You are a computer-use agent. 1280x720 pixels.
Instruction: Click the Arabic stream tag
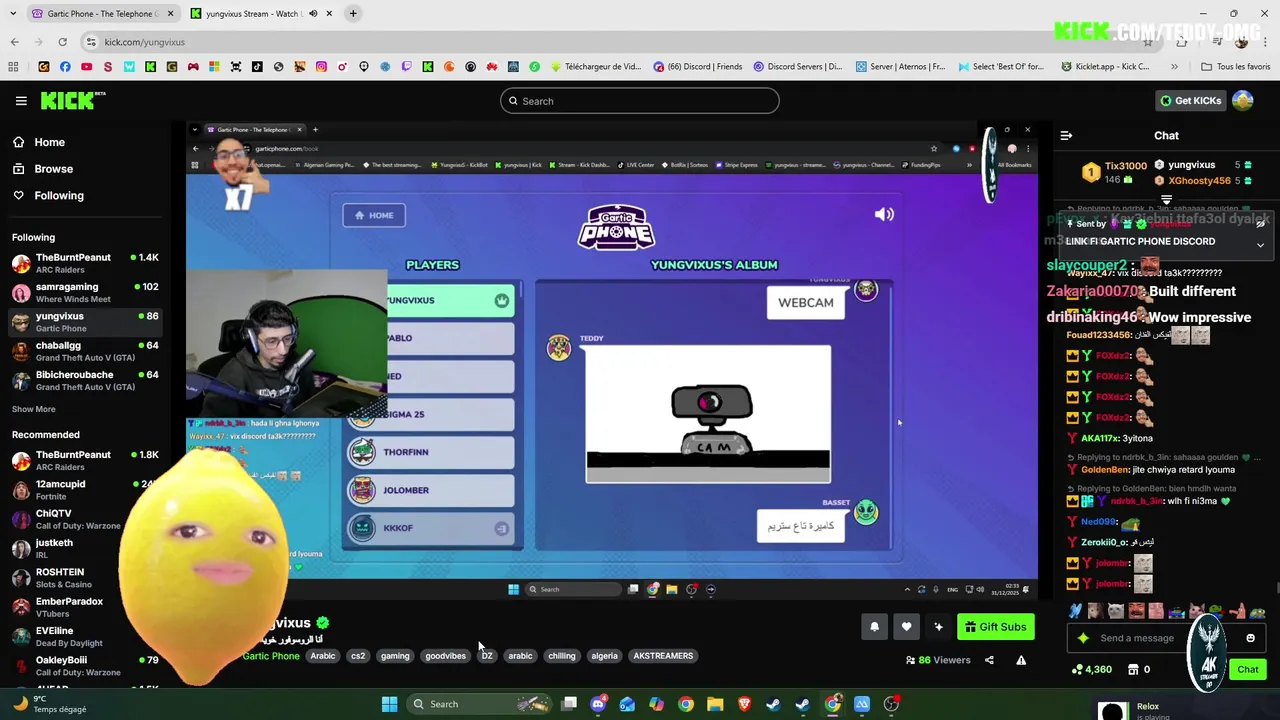coord(323,656)
